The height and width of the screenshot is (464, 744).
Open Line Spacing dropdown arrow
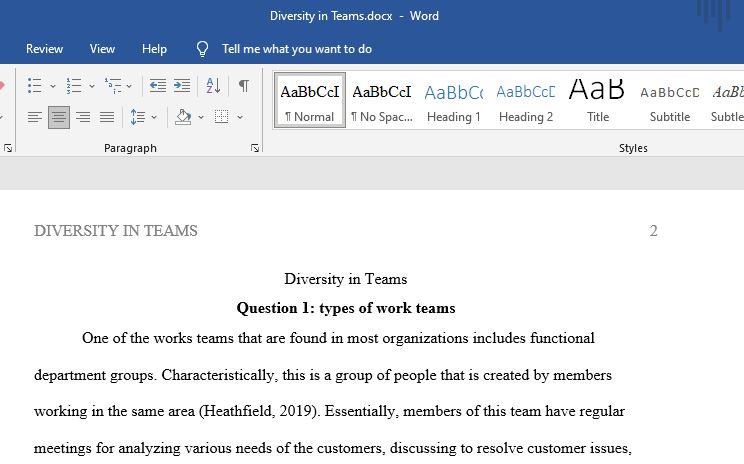[x=154, y=117]
